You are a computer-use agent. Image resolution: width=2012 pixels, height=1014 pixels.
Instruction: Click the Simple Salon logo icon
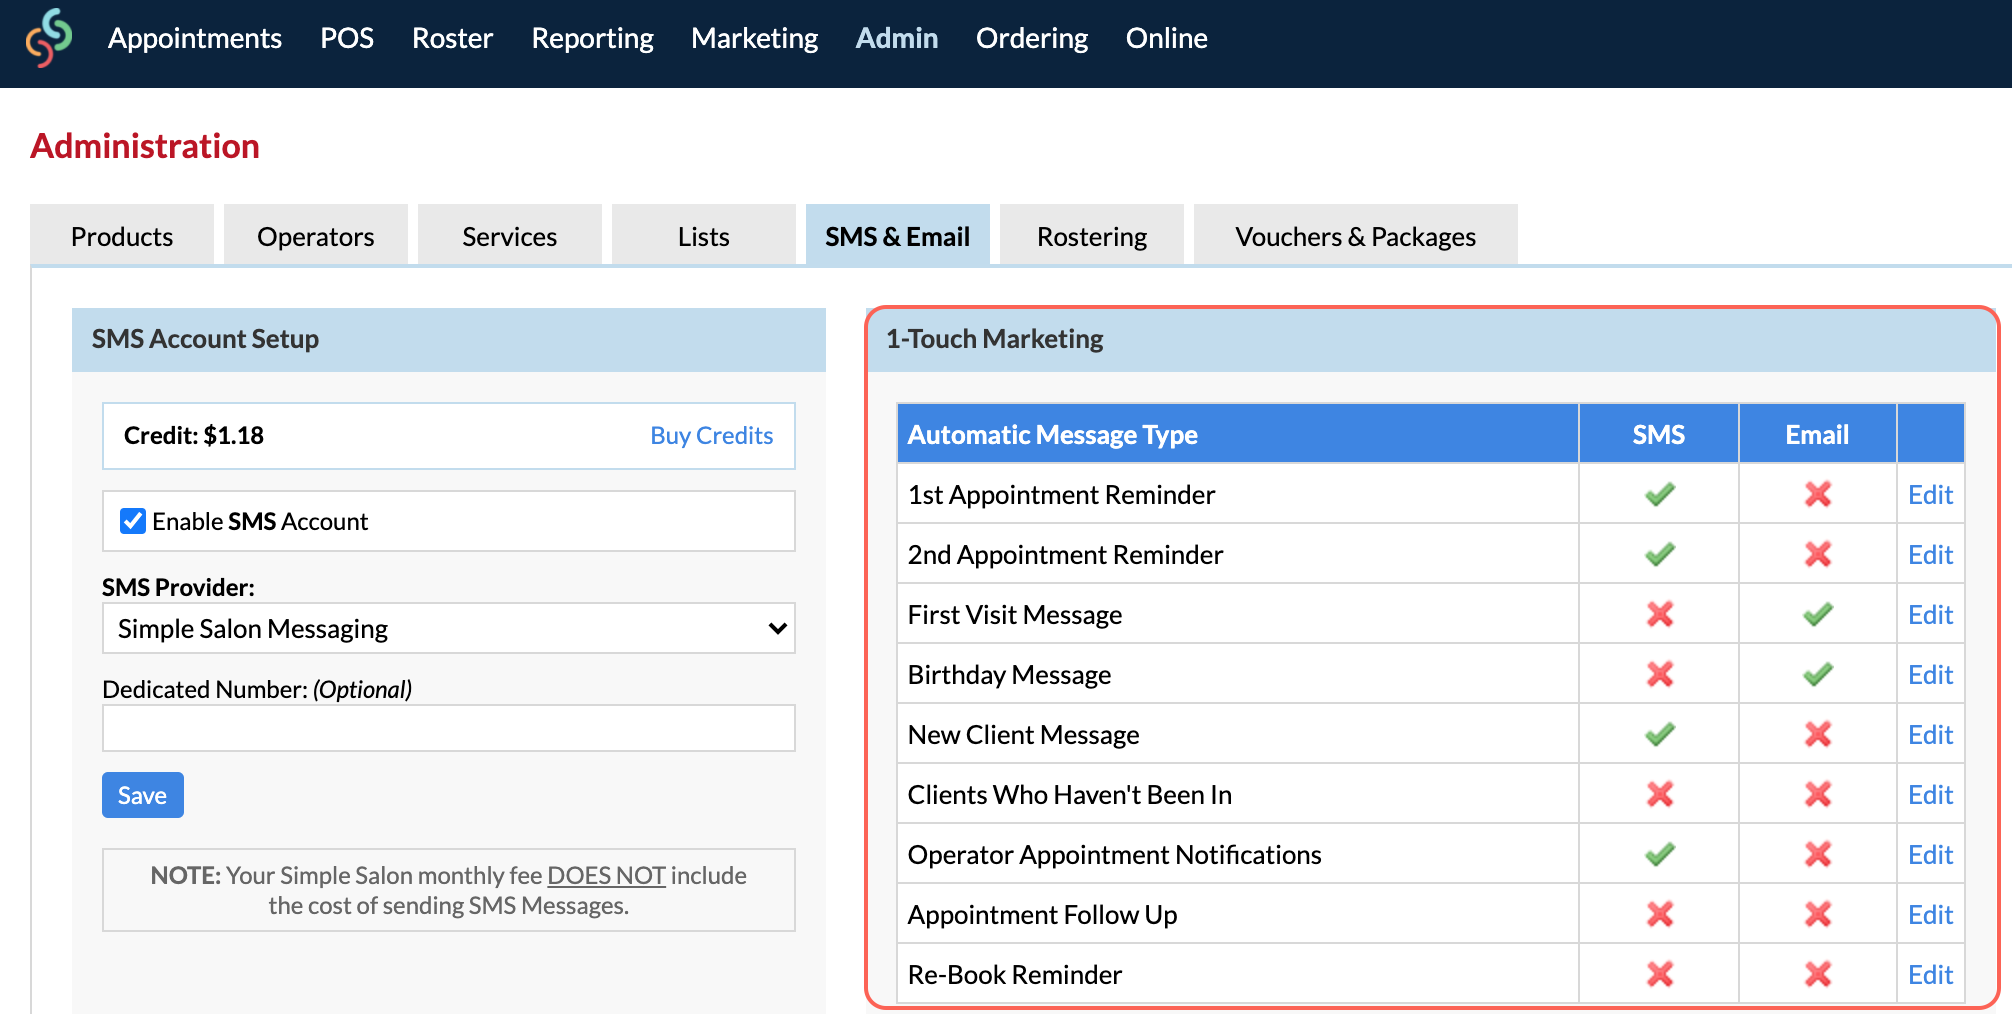(x=49, y=38)
